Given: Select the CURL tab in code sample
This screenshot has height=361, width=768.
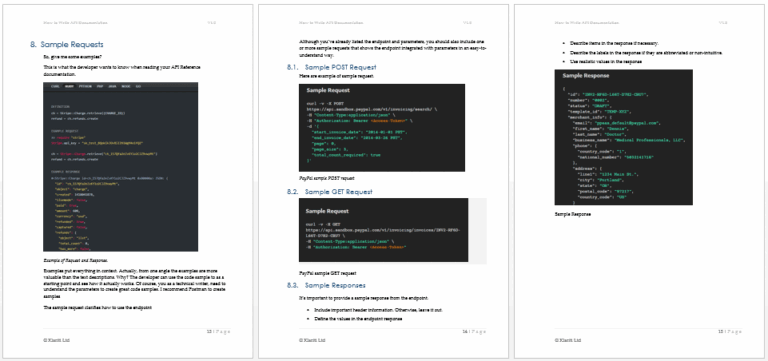Looking at the screenshot, I should [55, 86].
